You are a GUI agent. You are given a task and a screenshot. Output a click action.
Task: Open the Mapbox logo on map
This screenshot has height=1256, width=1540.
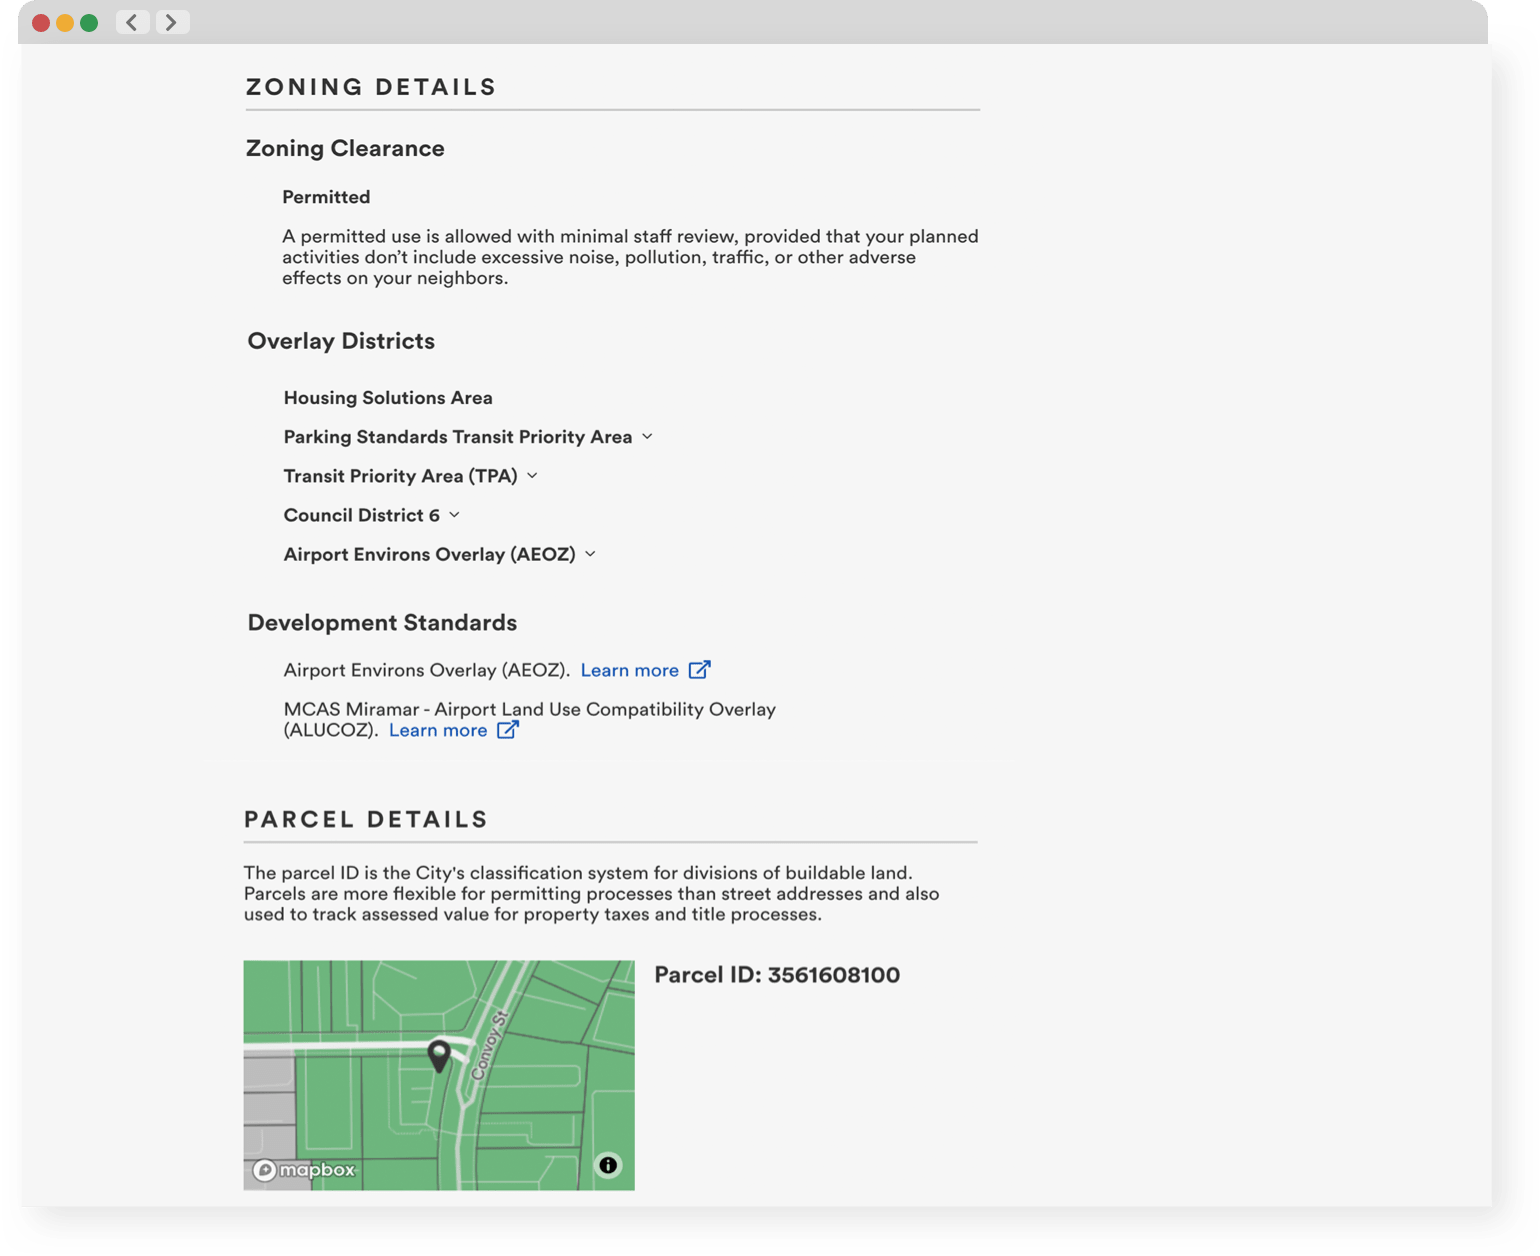pos(304,1170)
